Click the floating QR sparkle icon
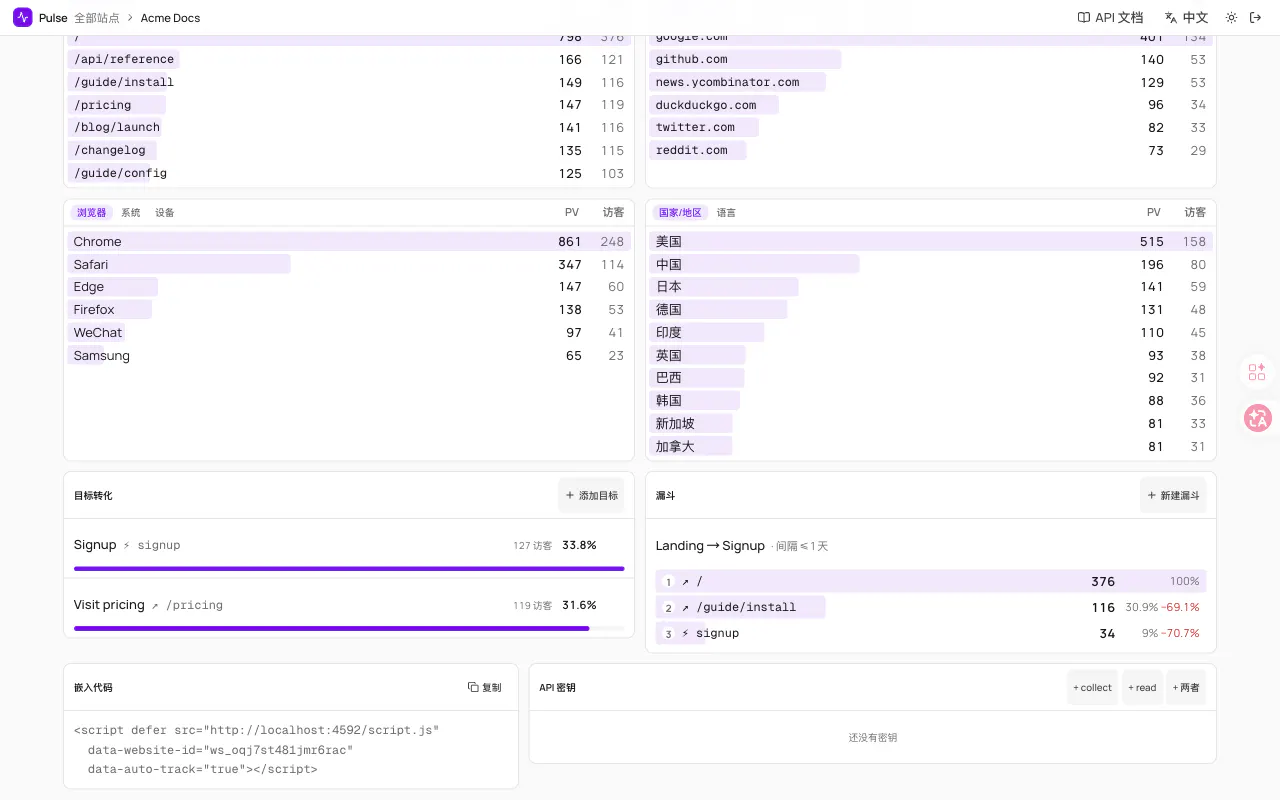 [1257, 372]
